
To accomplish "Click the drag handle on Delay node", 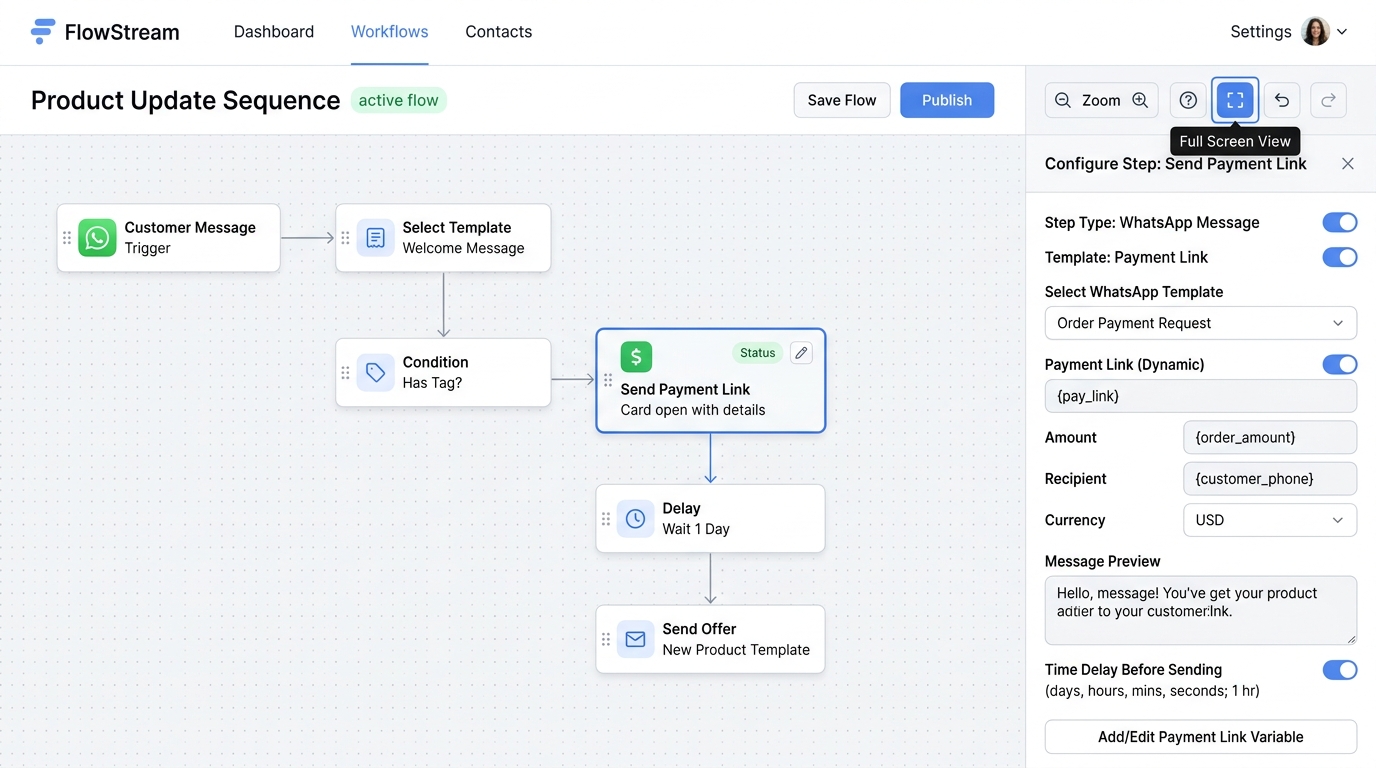I will pos(606,519).
